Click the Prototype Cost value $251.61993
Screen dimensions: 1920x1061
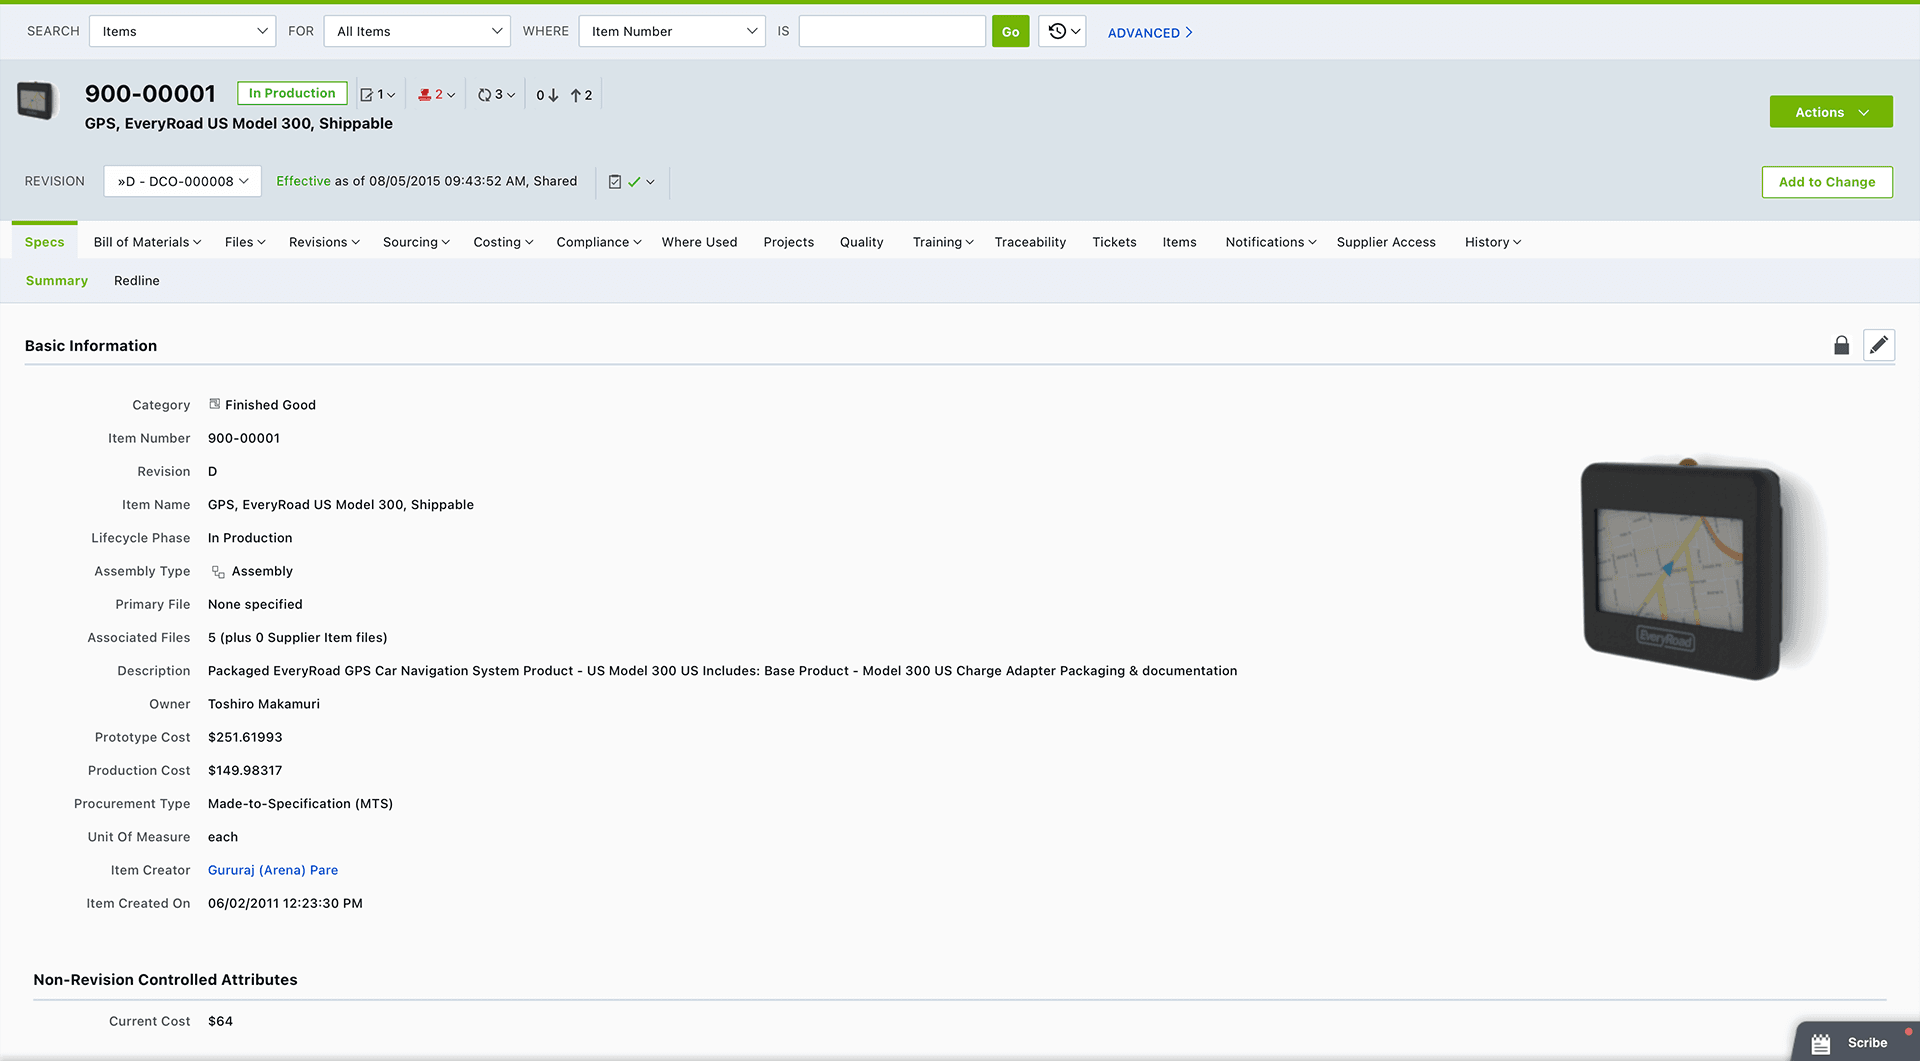[245, 737]
